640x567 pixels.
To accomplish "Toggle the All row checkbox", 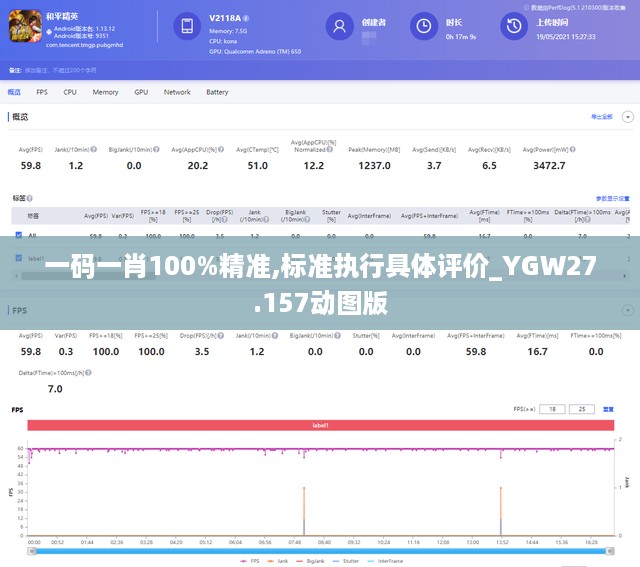I will pyautogui.click(x=18, y=236).
